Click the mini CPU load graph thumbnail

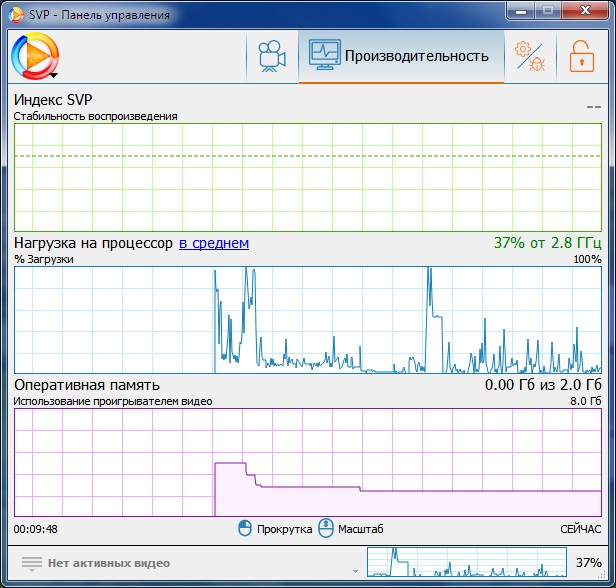pyautogui.click(x=467, y=562)
